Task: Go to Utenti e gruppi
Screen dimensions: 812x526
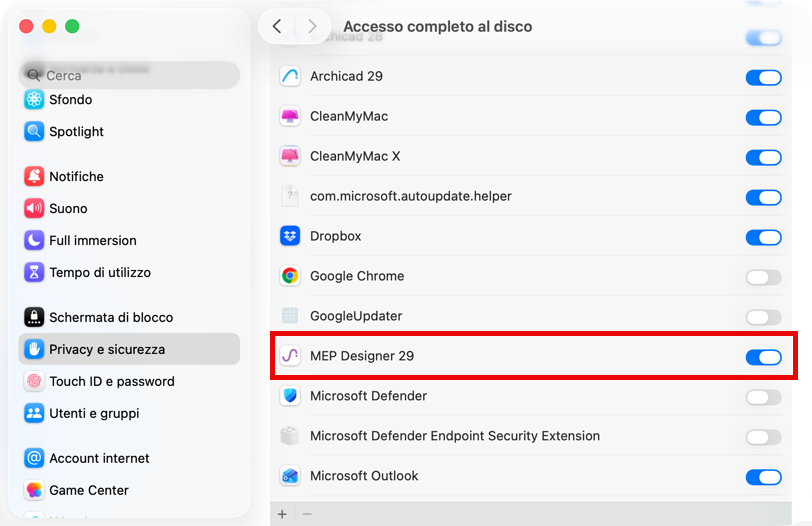Action: (x=129, y=413)
